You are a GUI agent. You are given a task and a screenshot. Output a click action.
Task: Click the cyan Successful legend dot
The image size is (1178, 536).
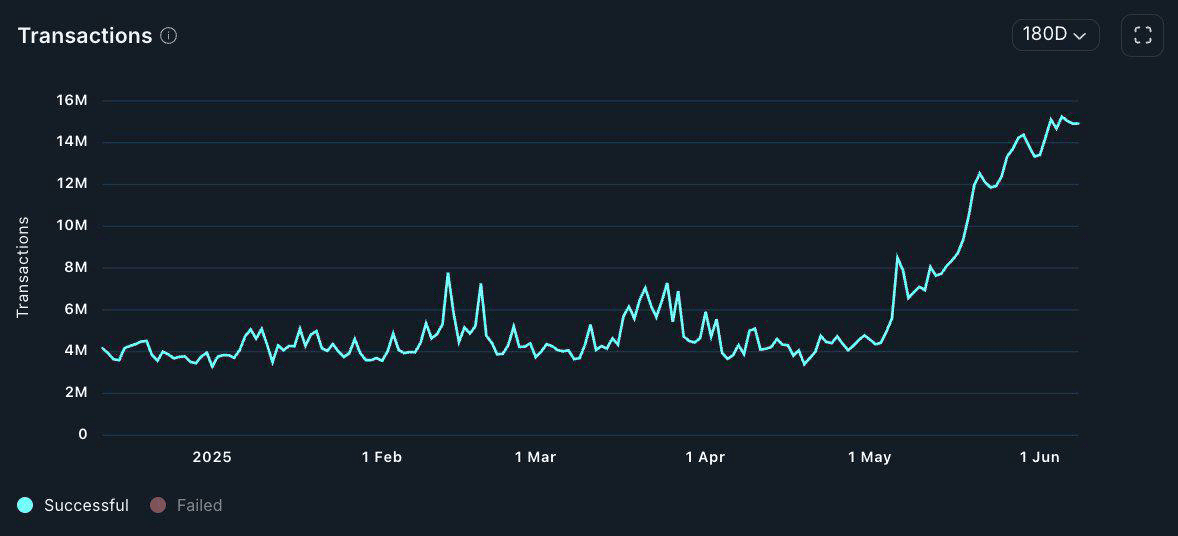point(26,505)
